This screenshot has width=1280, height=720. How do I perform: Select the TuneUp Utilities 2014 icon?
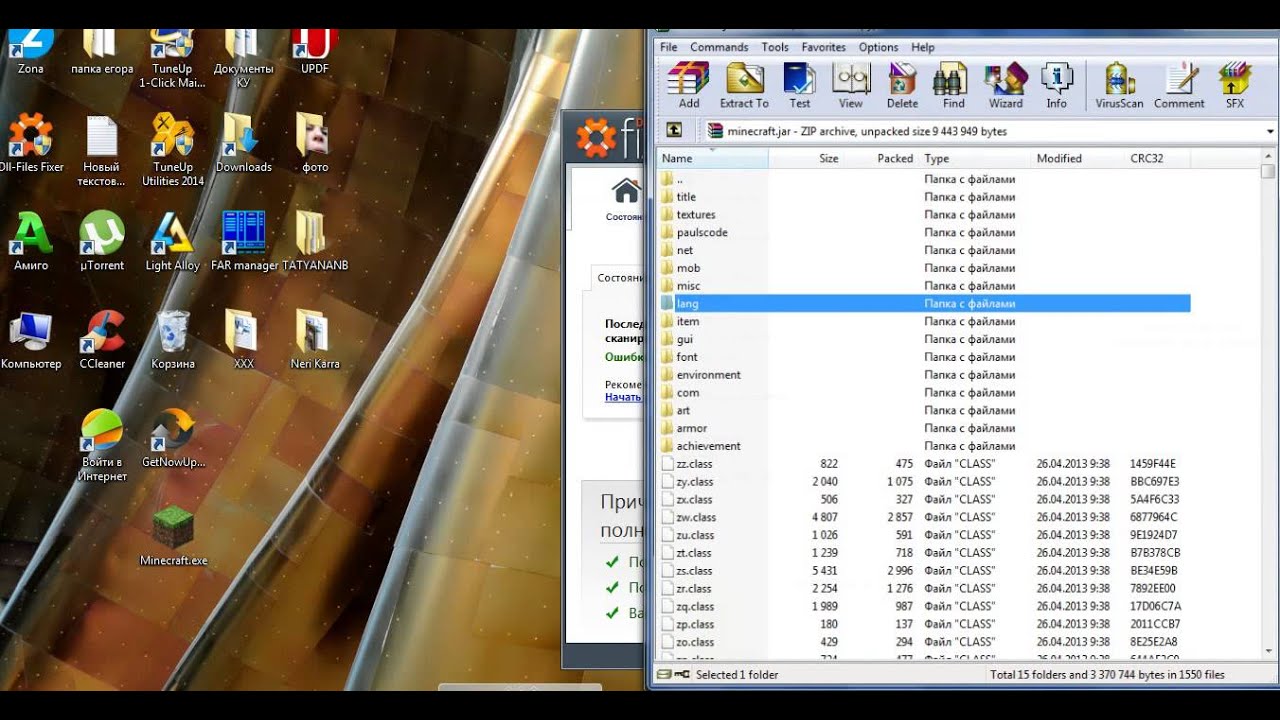pyautogui.click(x=173, y=149)
